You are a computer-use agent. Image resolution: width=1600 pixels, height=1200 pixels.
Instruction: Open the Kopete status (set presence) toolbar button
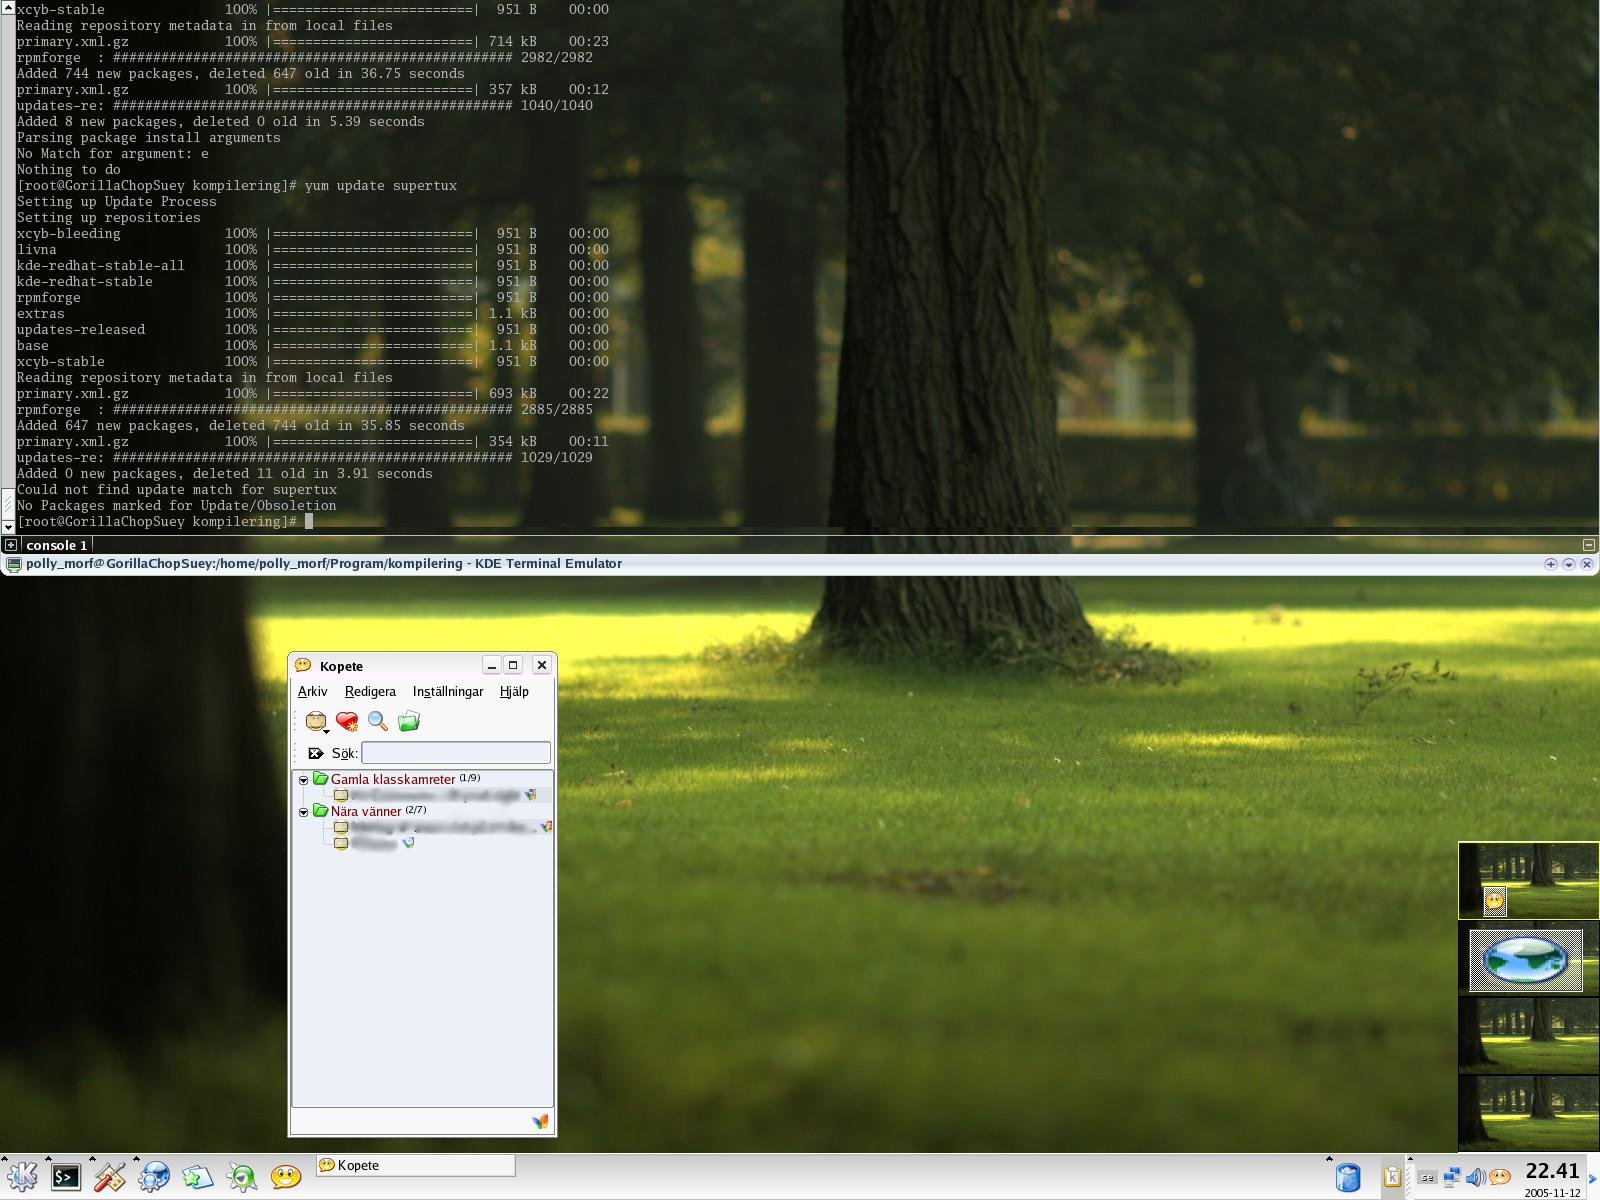point(317,722)
